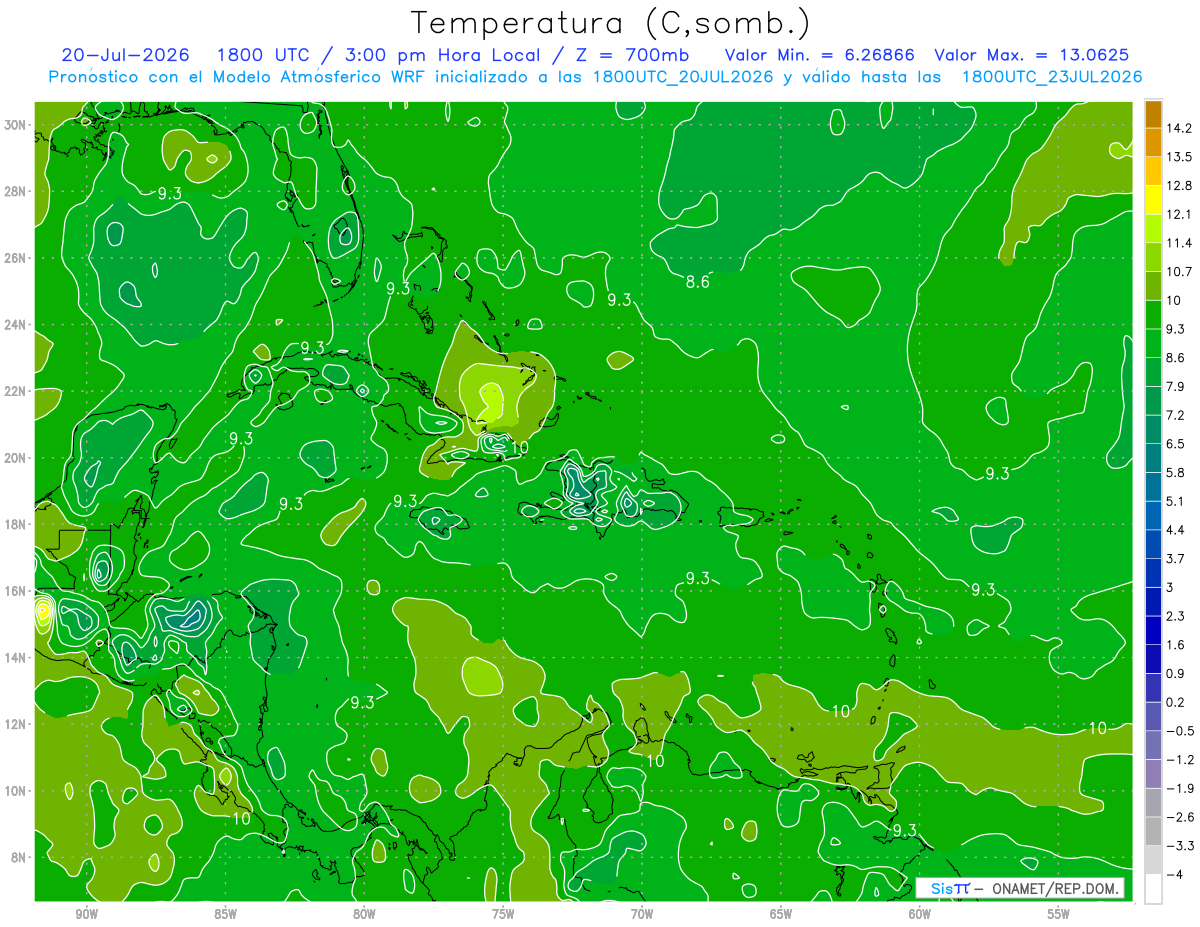This screenshot has height=927, width=1200.
Task: Pick the yellow color bar segment between 12.1 and 12.8
Action: click(1153, 200)
